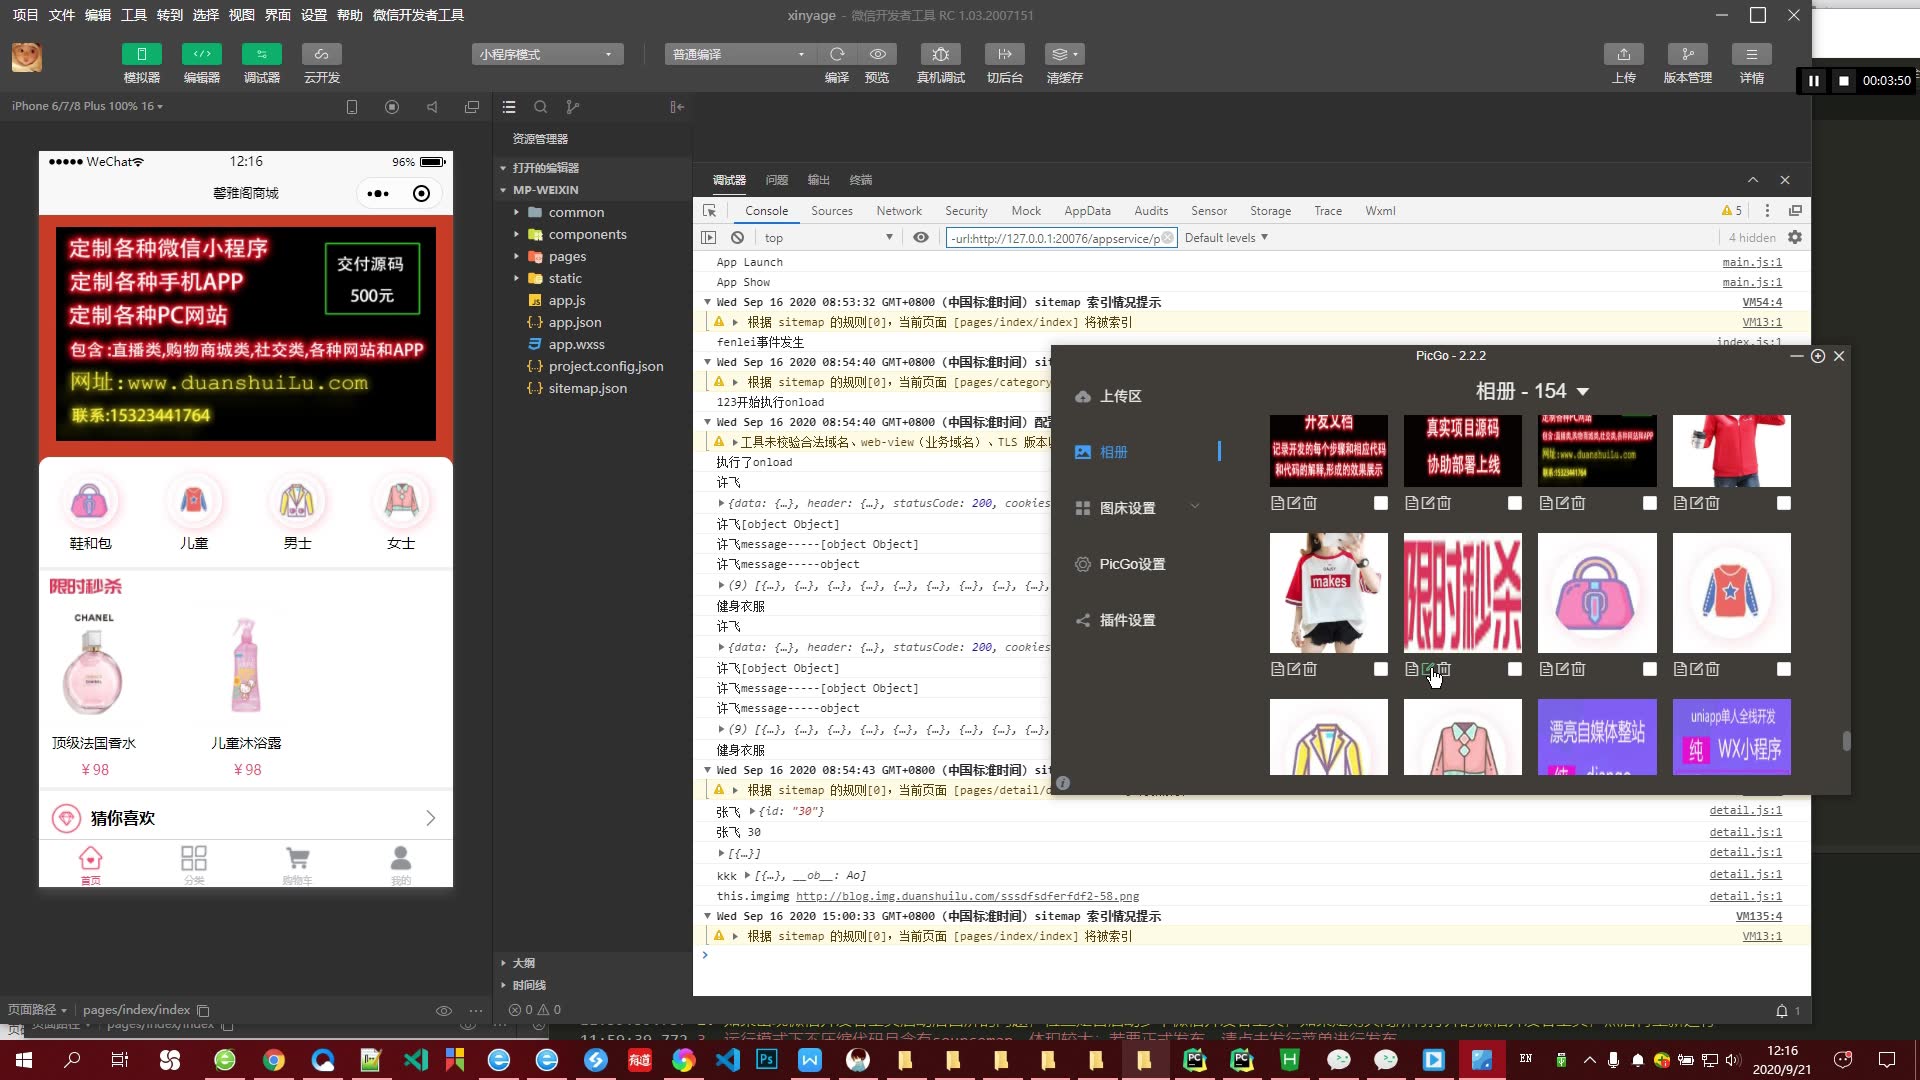Open the console settings gear
The width and height of the screenshot is (1920, 1080).
(x=1795, y=238)
